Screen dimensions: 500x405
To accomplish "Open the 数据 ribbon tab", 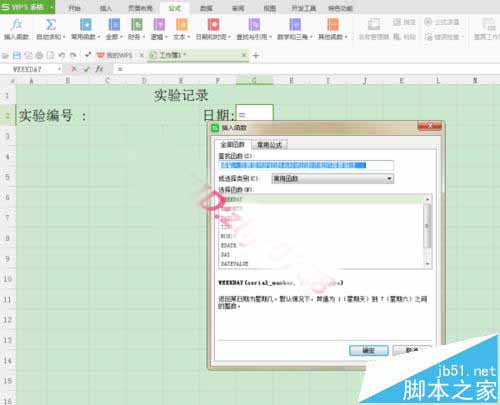I will (x=206, y=8).
